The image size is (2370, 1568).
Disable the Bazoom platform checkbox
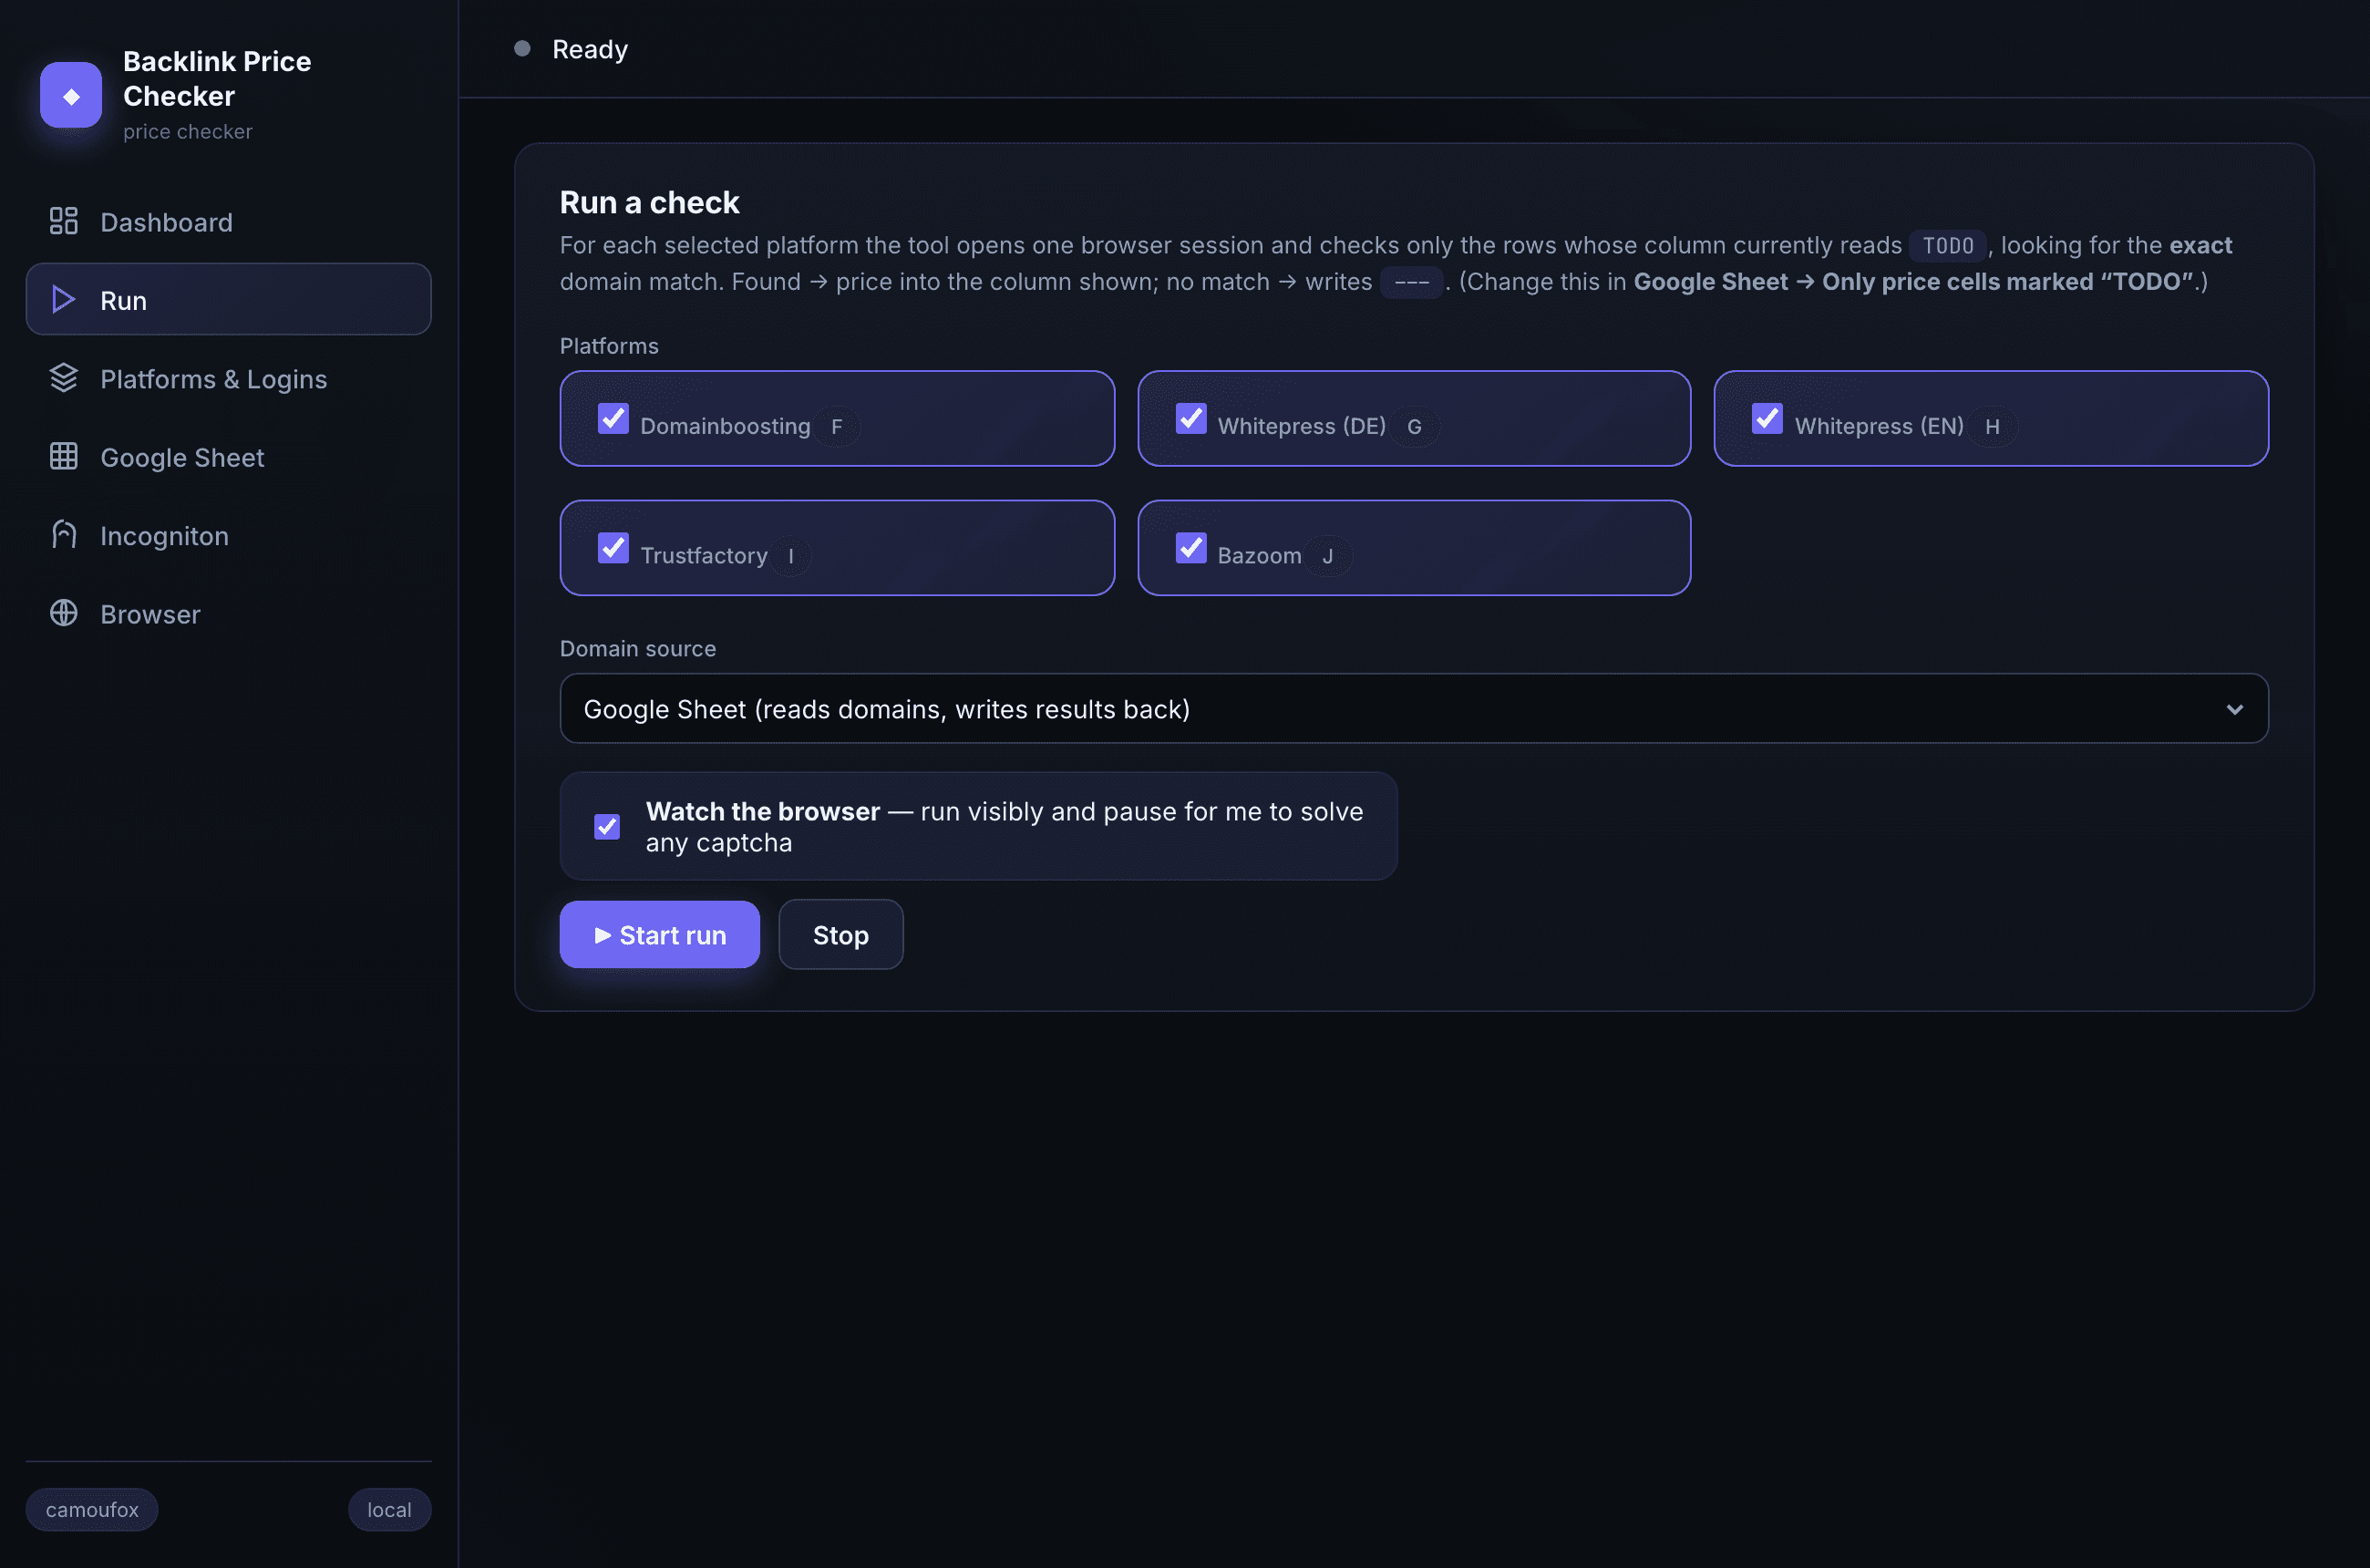pos(1190,547)
